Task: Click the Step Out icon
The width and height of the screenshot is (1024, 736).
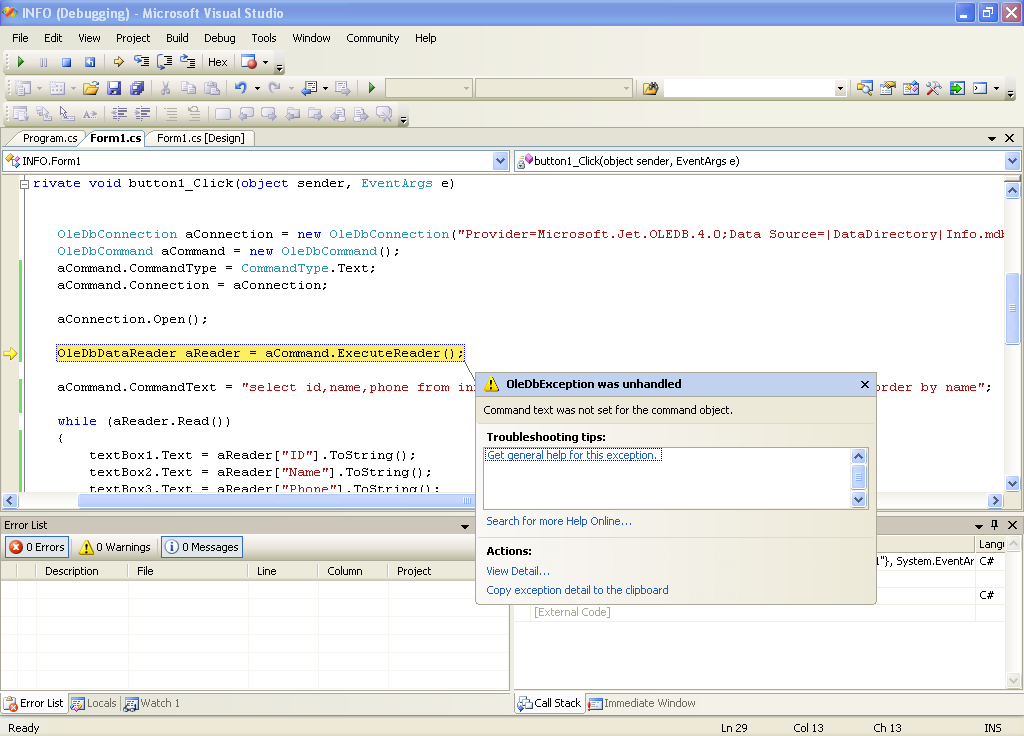Action: [188, 62]
